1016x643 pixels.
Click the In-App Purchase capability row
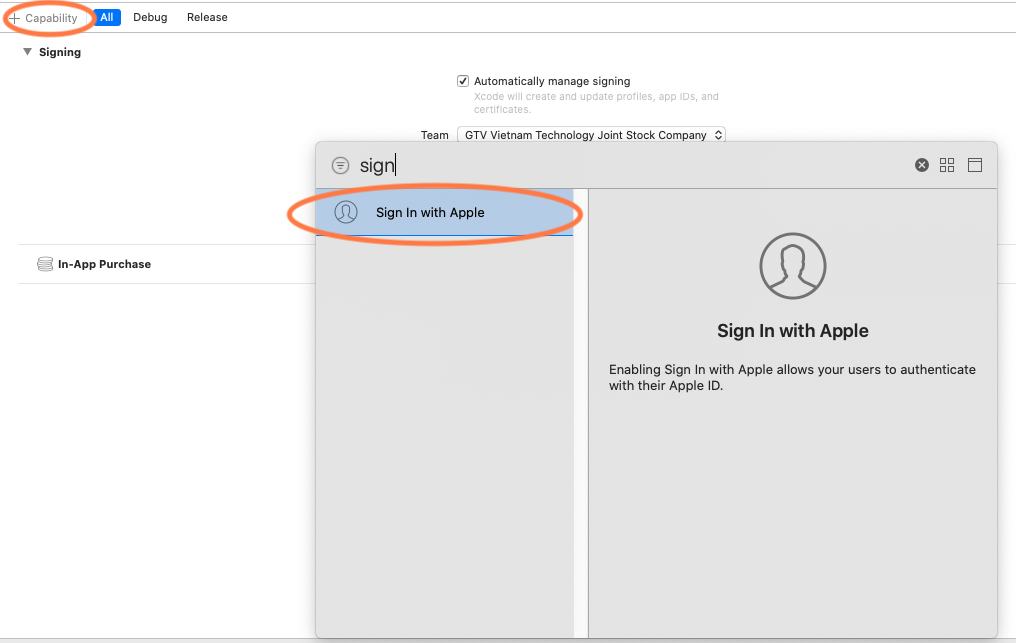click(167, 264)
